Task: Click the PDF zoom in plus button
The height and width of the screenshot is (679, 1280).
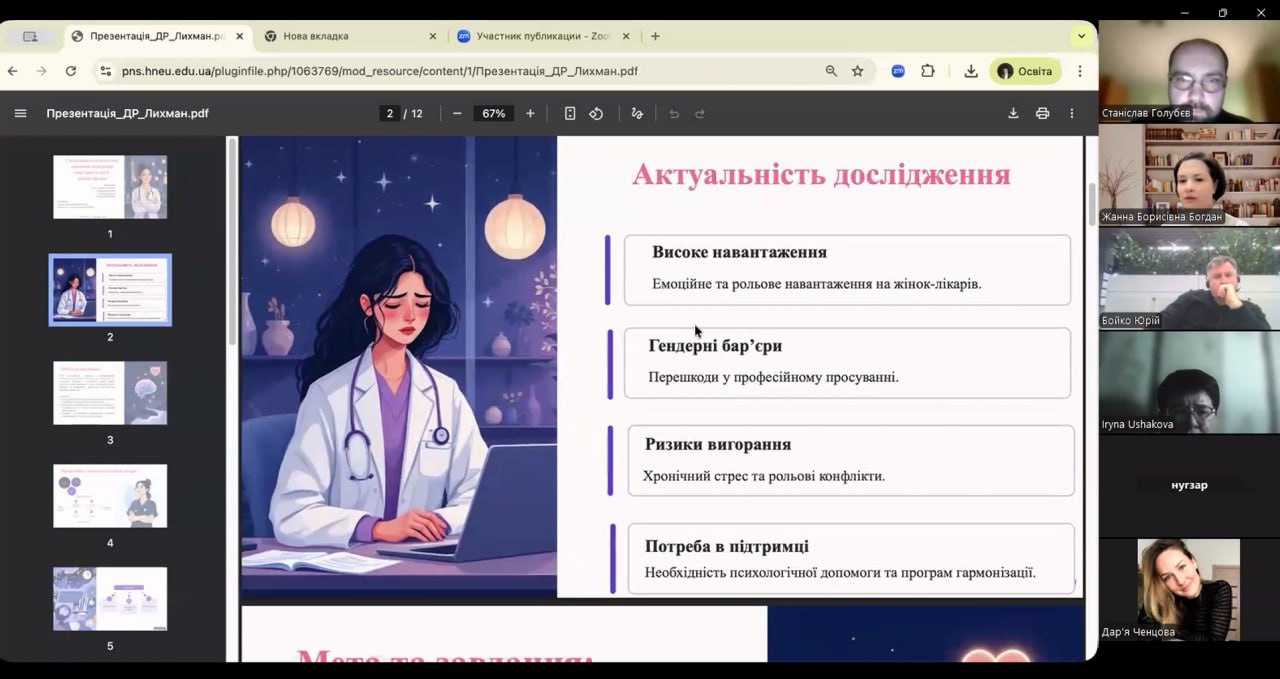Action: (x=530, y=114)
